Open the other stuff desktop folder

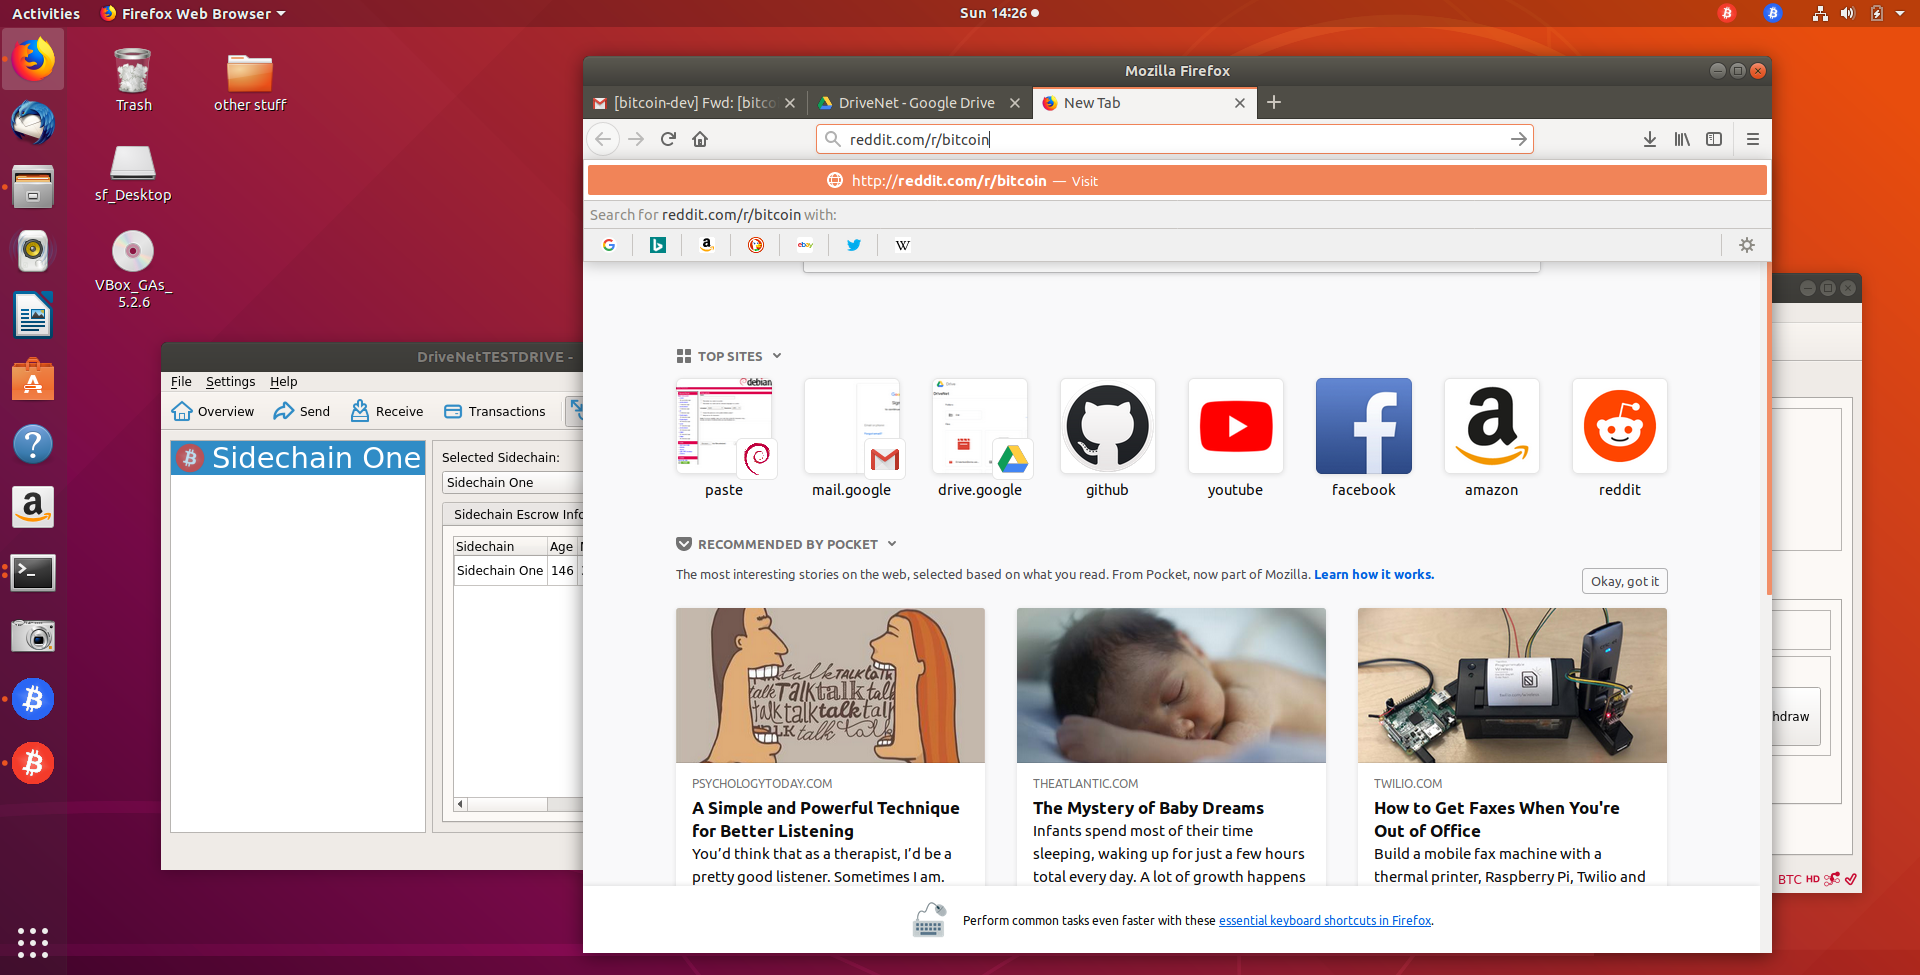coord(249,82)
